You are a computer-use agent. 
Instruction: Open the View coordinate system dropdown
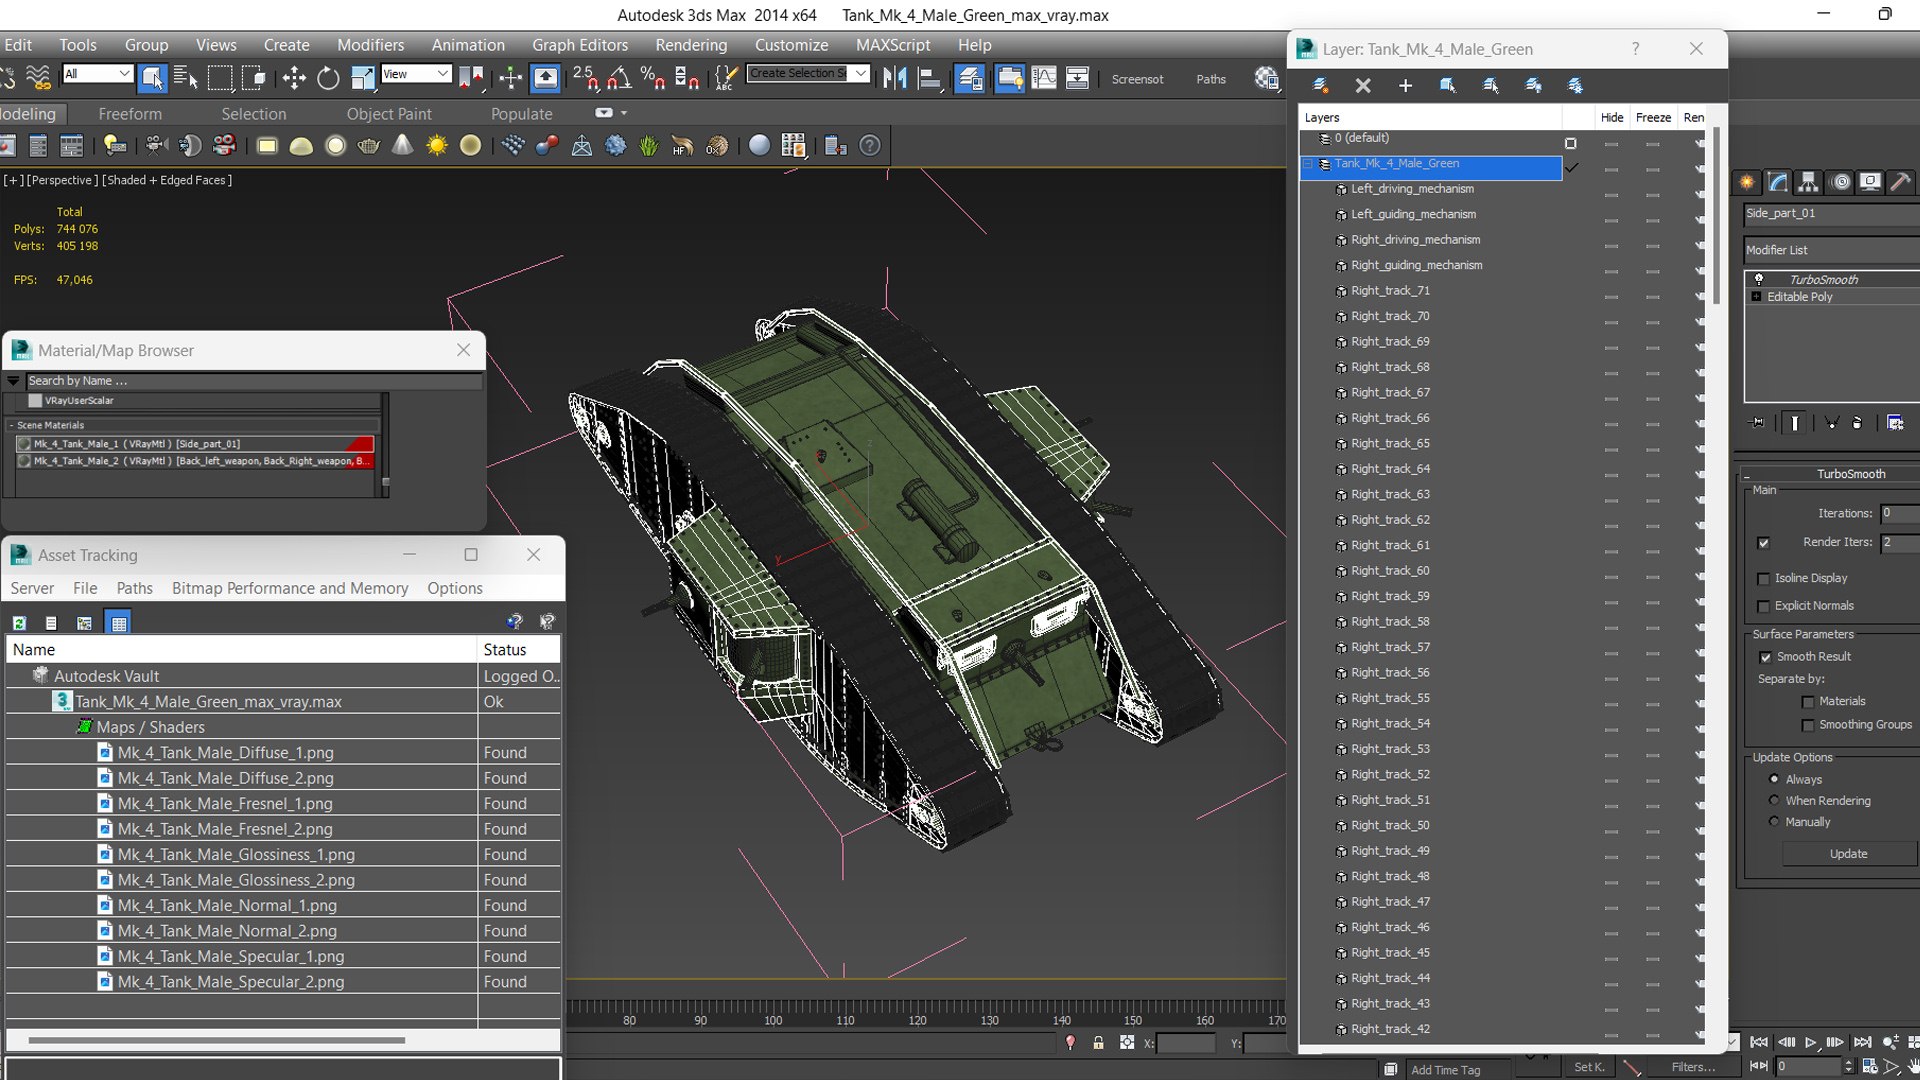(x=415, y=74)
